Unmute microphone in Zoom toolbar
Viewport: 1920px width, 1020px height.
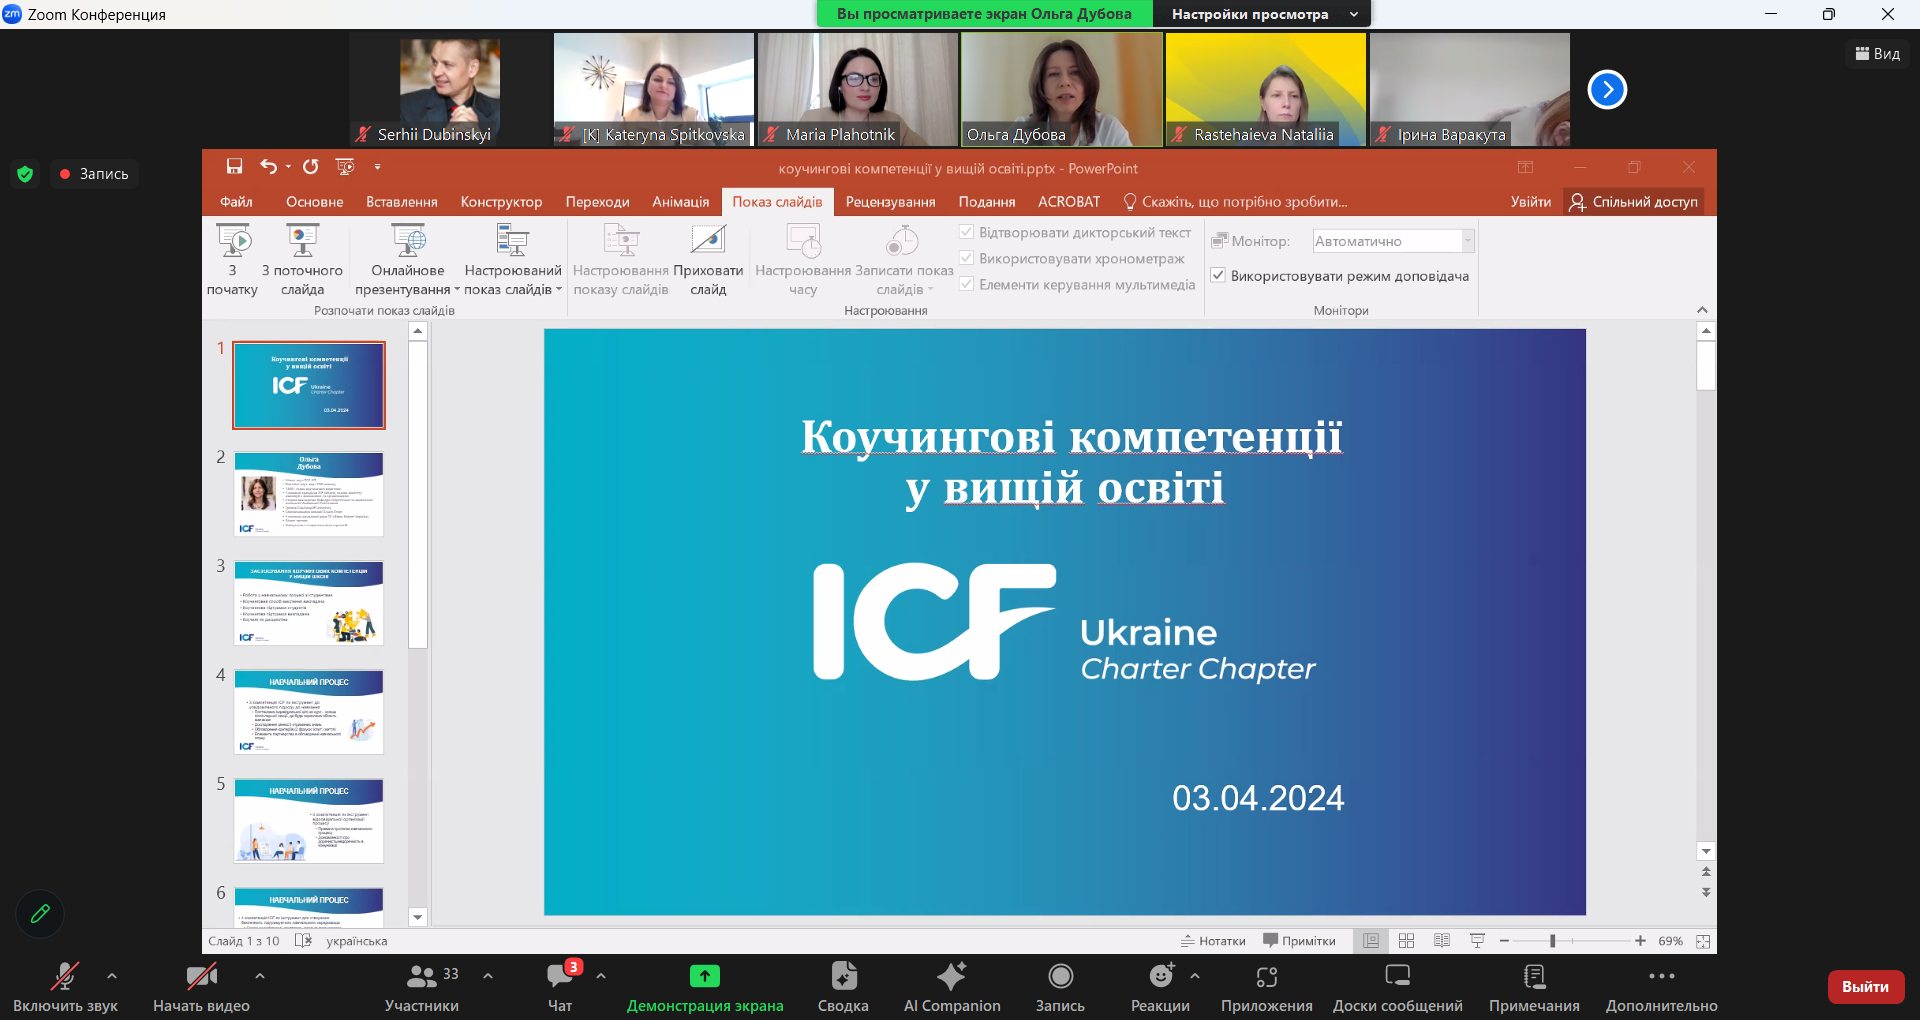point(65,987)
